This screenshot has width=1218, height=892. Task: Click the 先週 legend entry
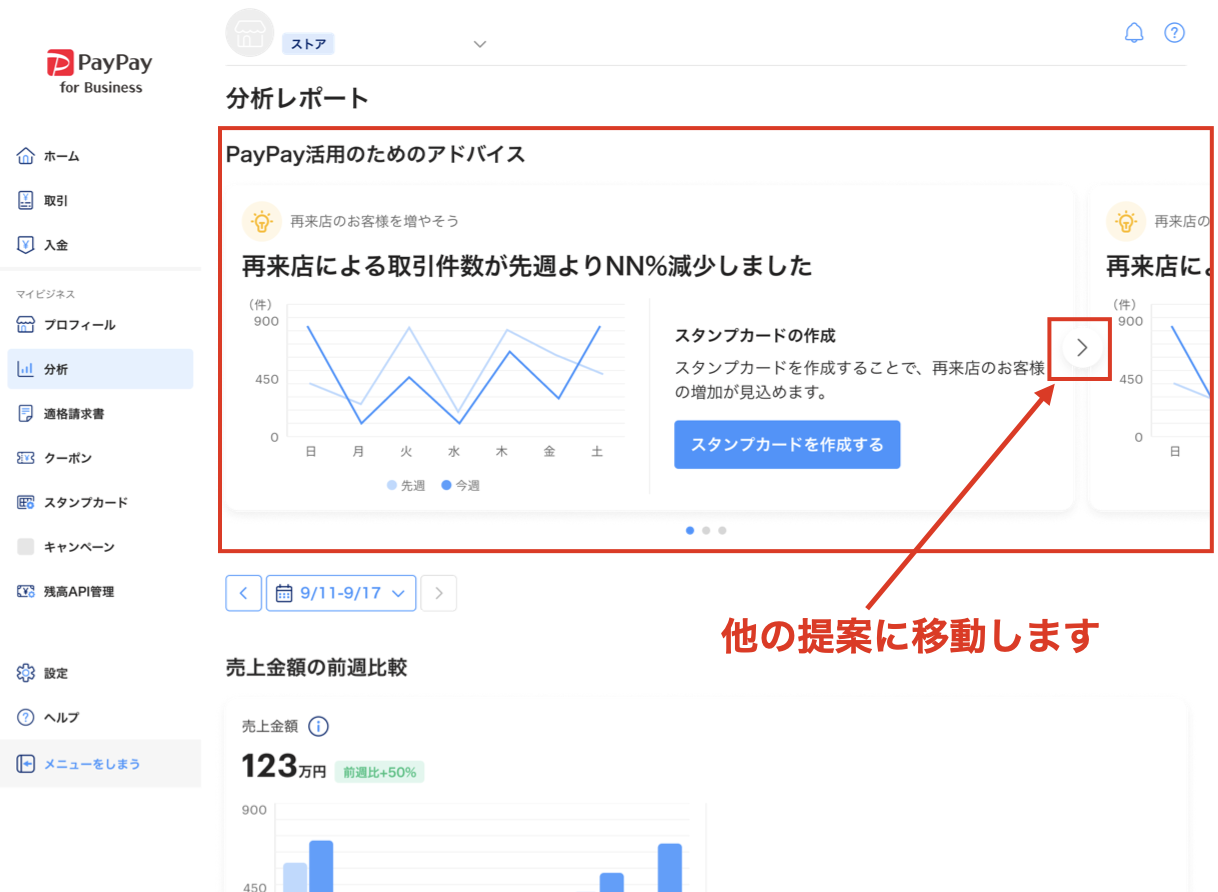click(406, 485)
